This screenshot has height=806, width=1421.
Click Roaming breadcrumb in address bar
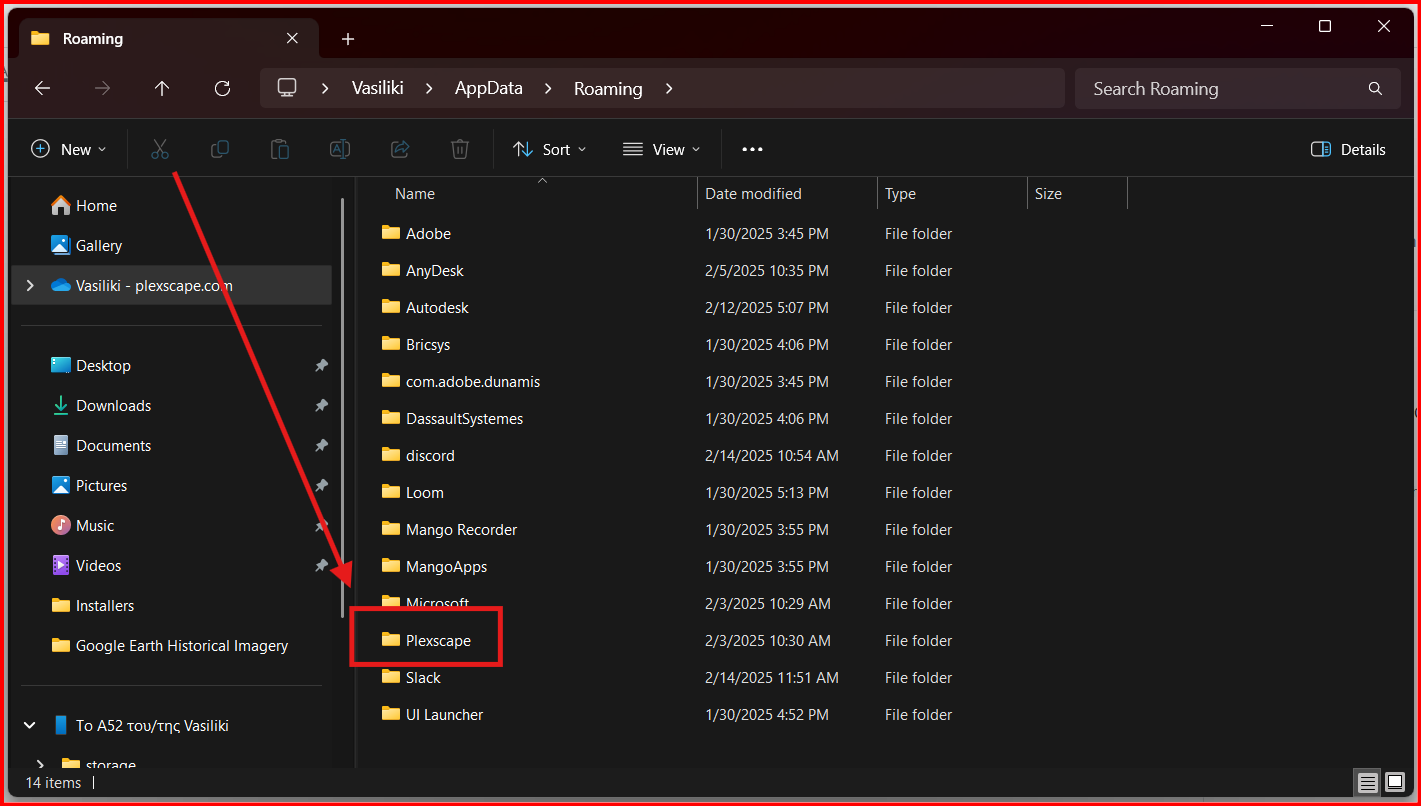coord(608,88)
